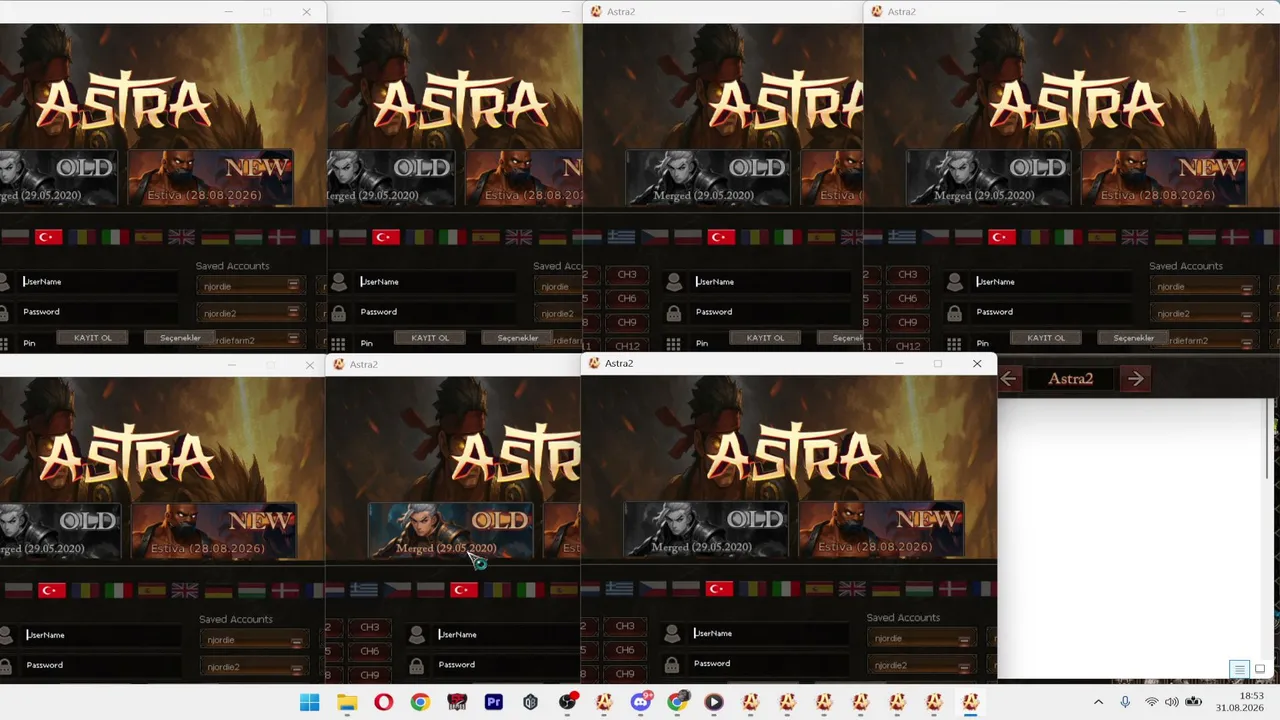This screenshot has height=720, width=1280.
Task: Open the taskbar clock showing 18:53
Action: (x=1240, y=702)
